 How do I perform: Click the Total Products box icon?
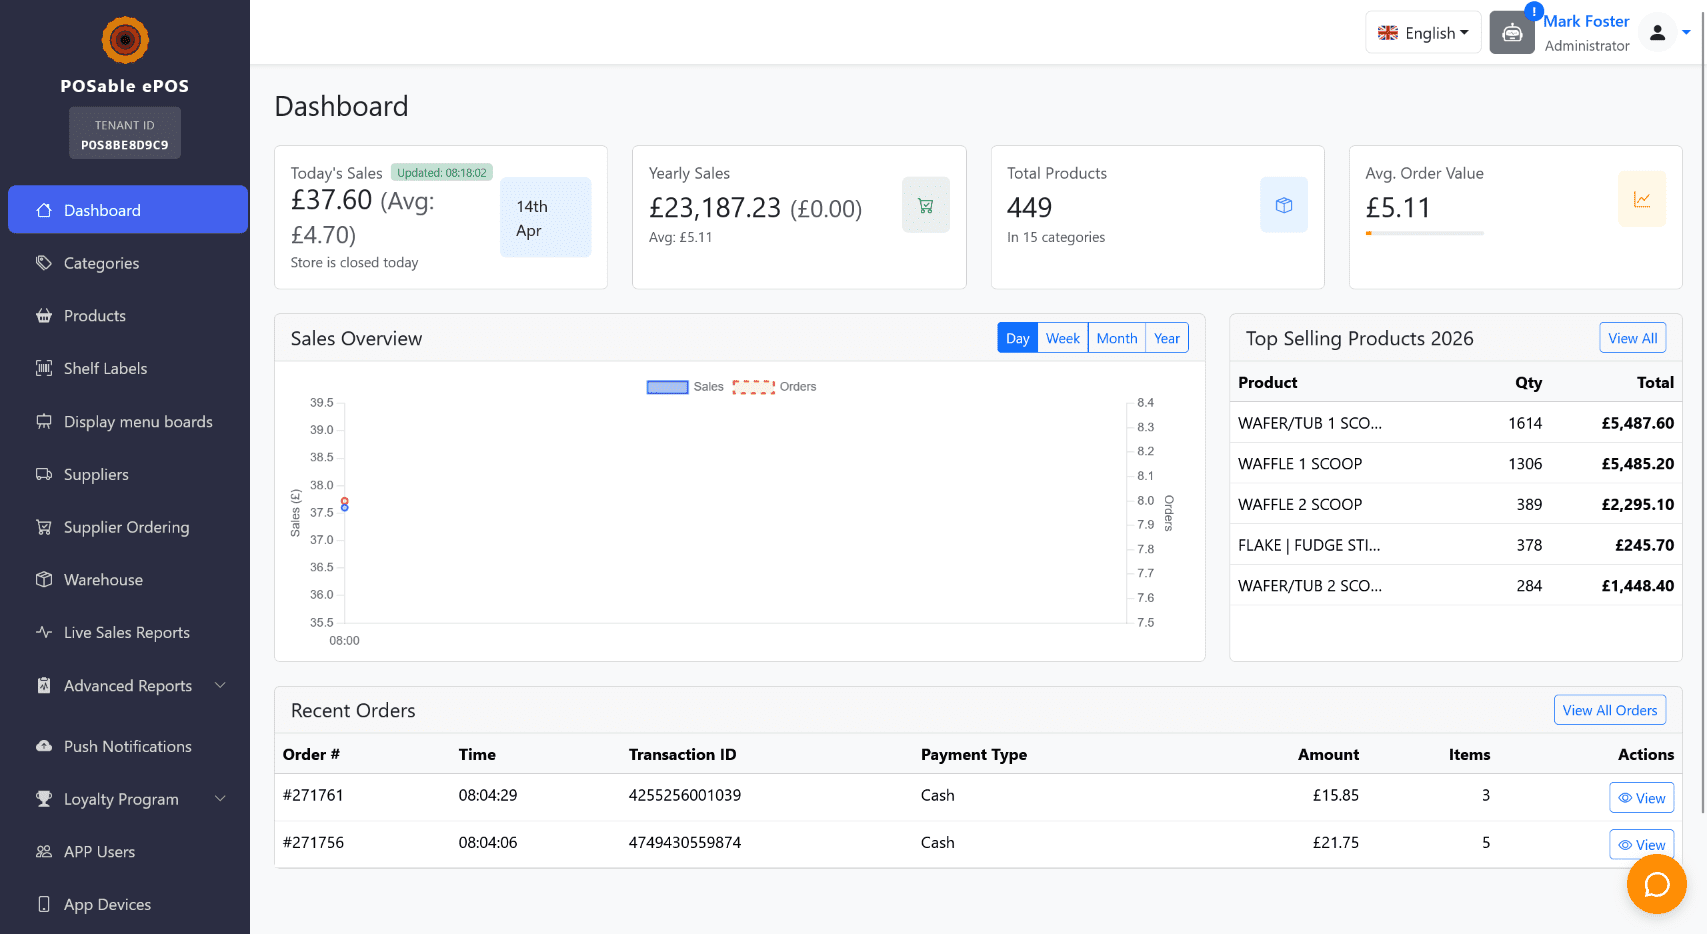click(x=1283, y=205)
